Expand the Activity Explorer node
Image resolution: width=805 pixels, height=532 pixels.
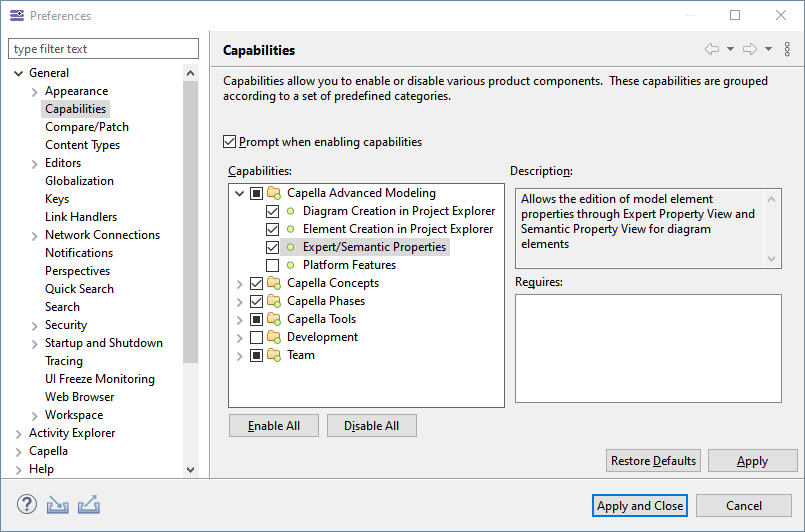coord(18,434)
